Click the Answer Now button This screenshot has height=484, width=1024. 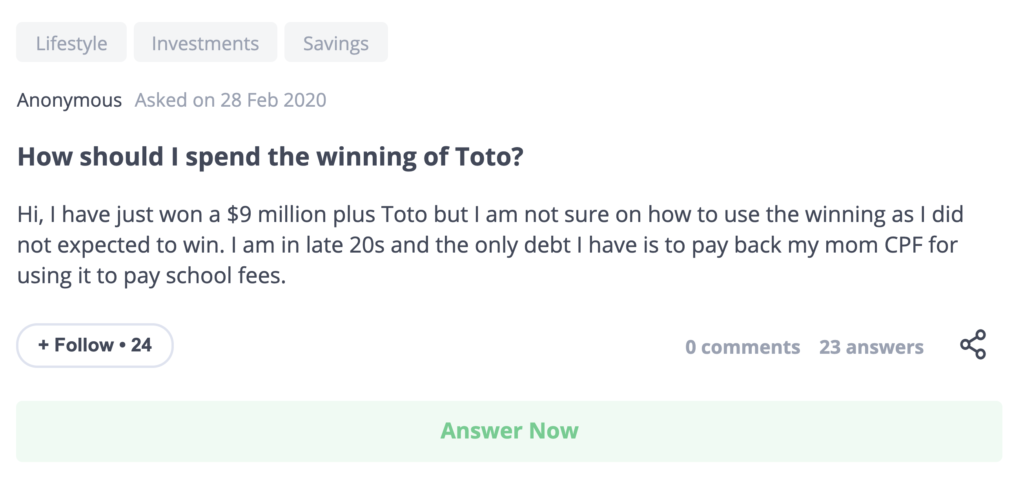point(509,431)
